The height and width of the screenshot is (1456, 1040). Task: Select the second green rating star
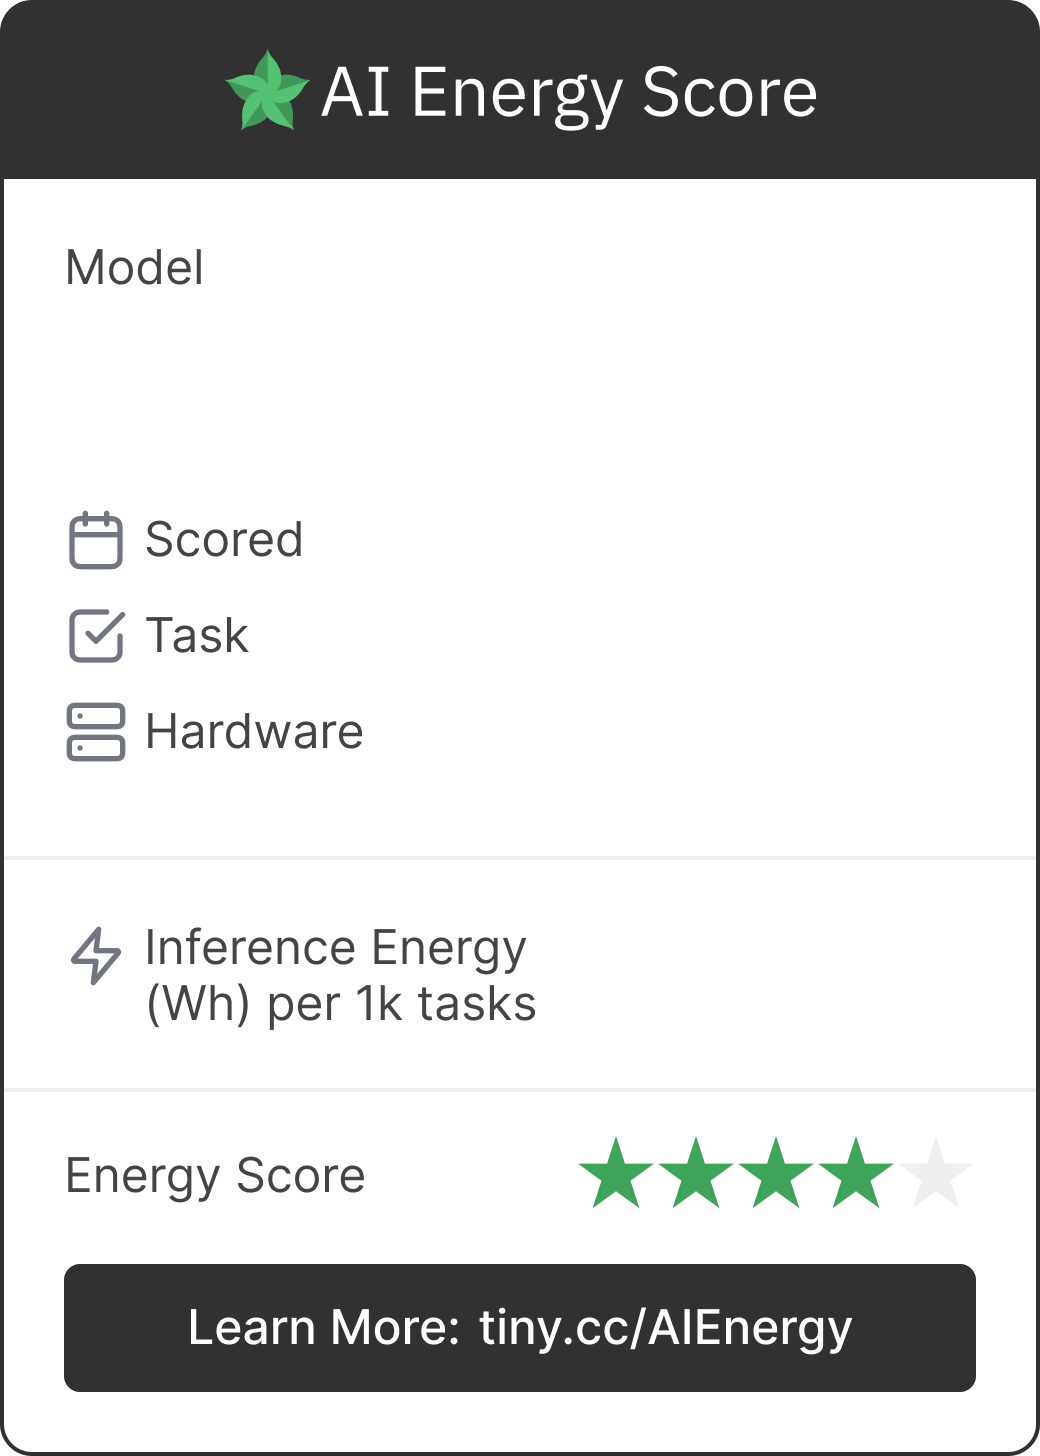(696, 1174)
